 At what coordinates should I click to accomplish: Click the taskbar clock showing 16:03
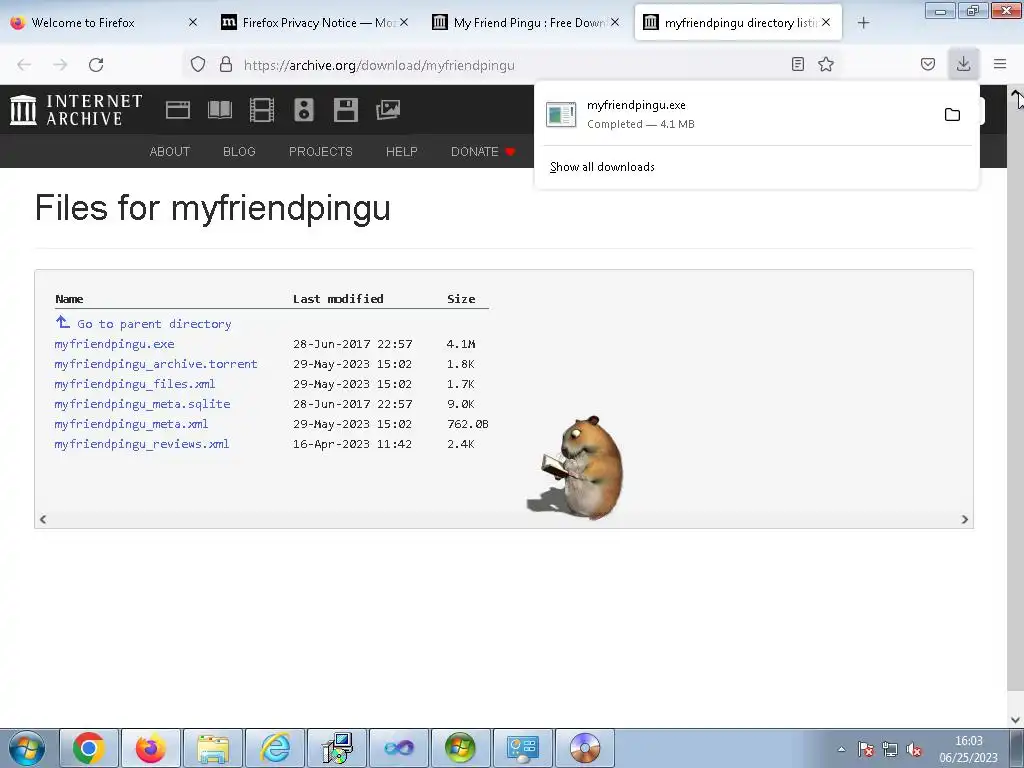click(968, 749)
